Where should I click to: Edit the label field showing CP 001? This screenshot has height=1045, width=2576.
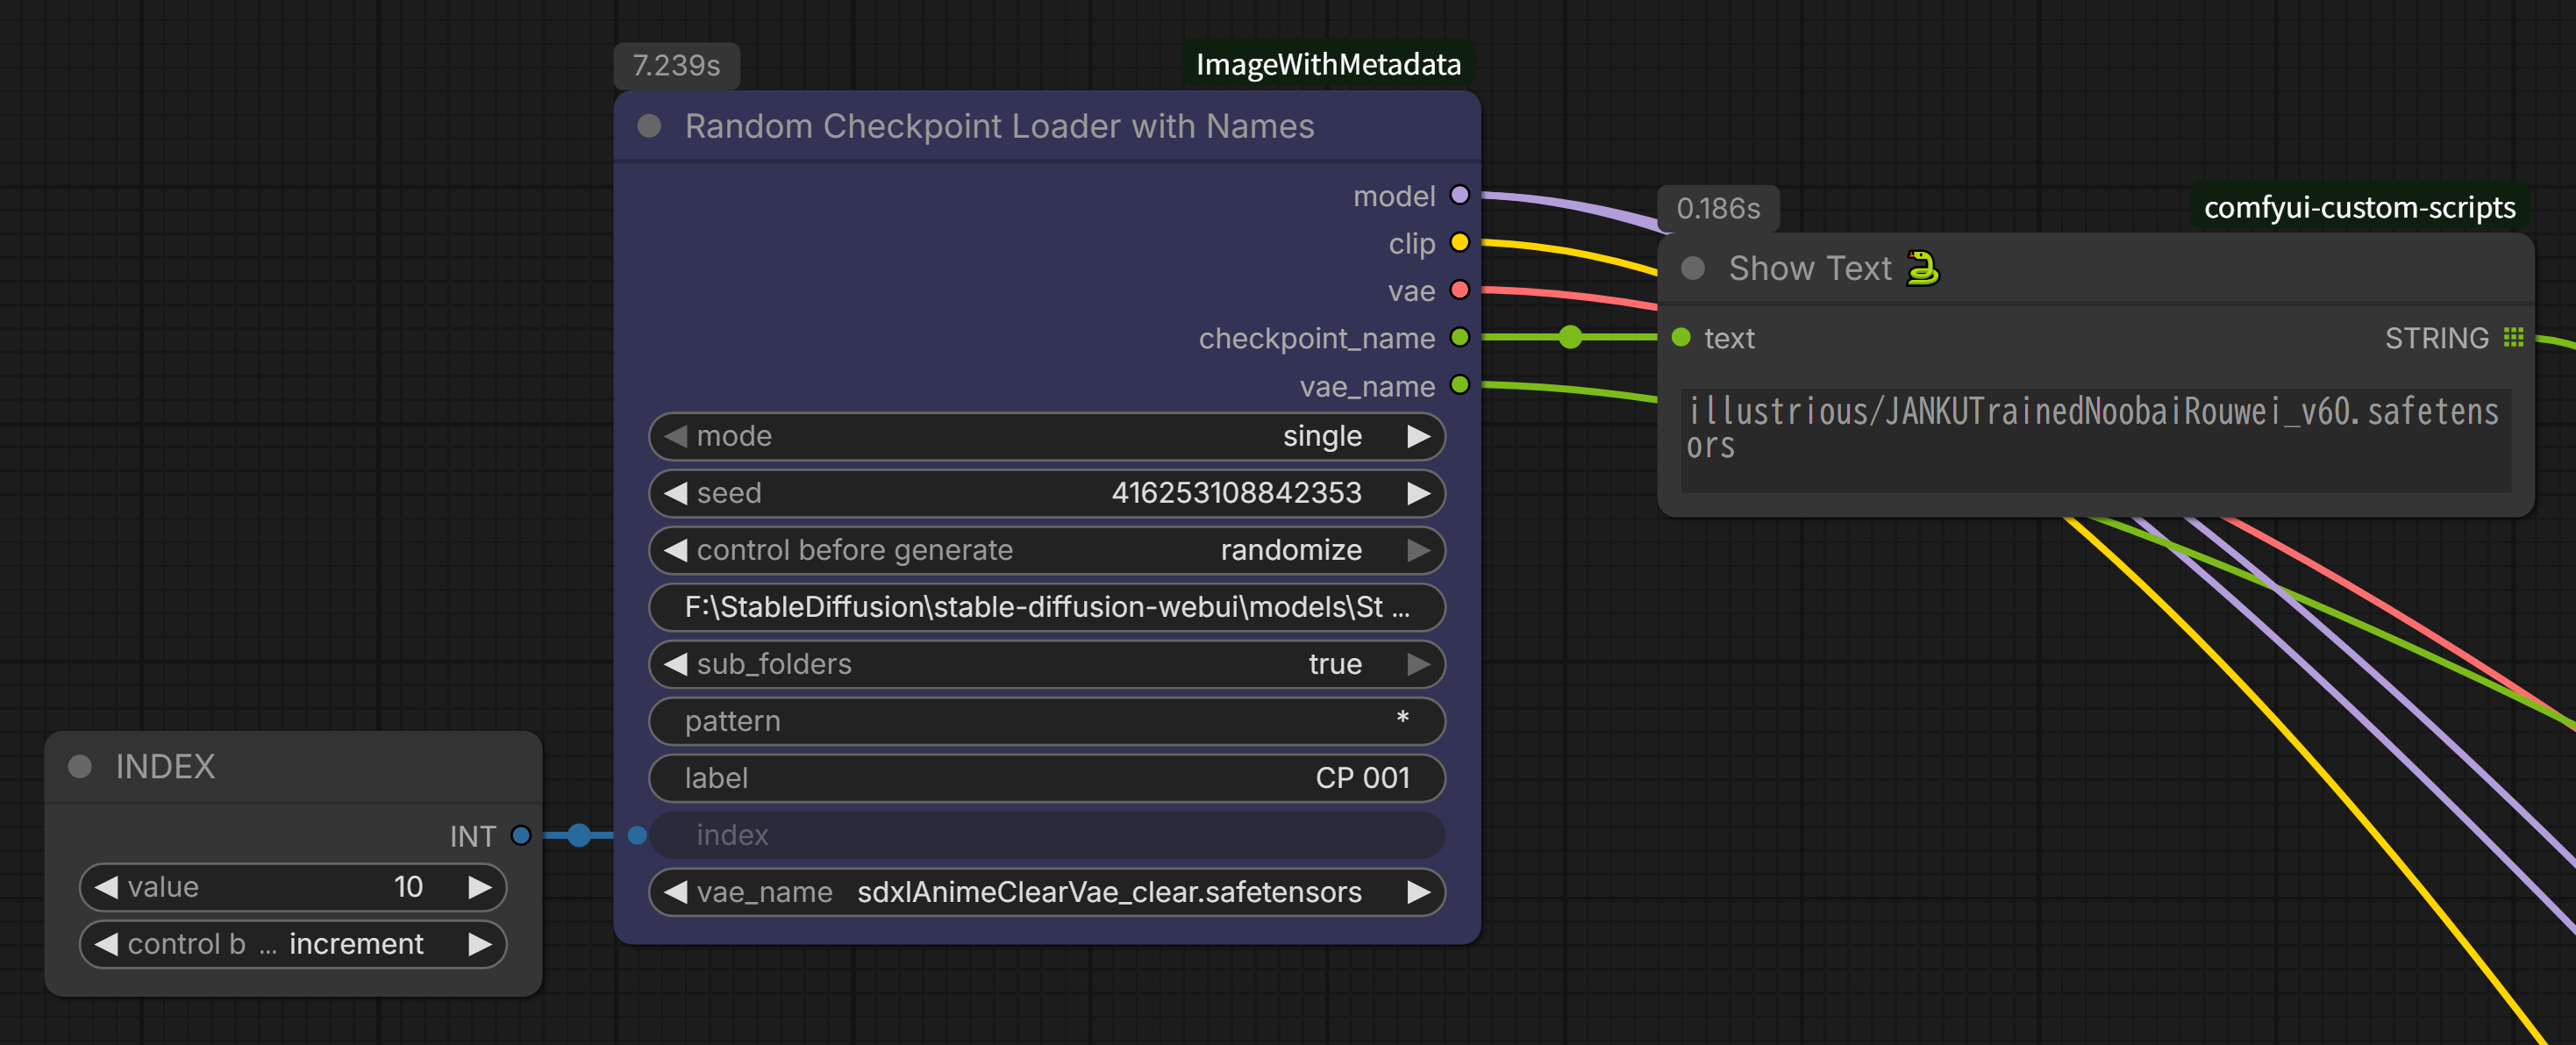1047,778
